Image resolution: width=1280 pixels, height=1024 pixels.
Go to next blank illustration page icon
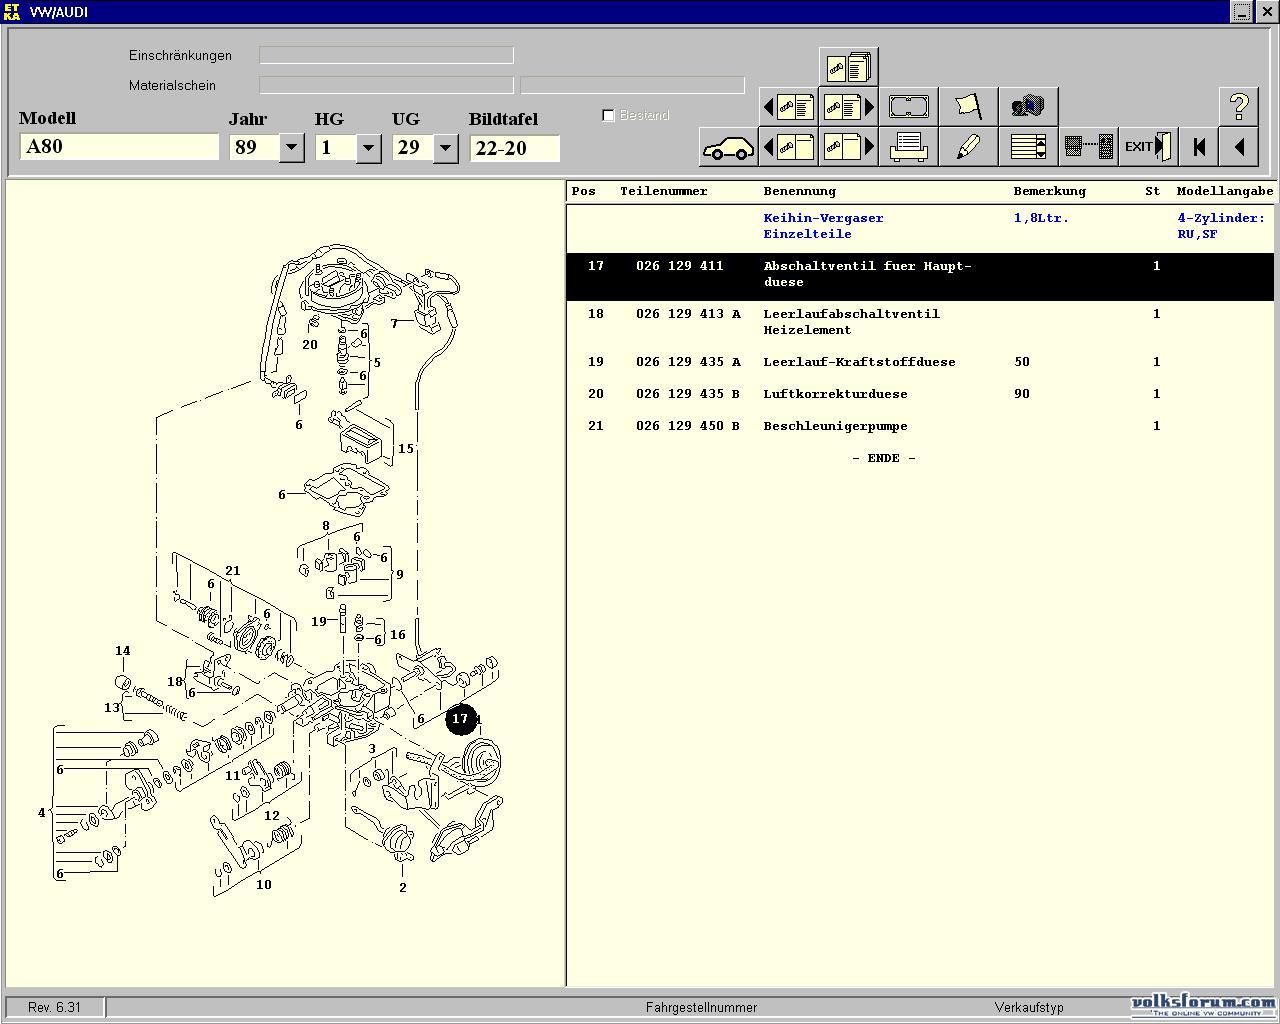849,147
